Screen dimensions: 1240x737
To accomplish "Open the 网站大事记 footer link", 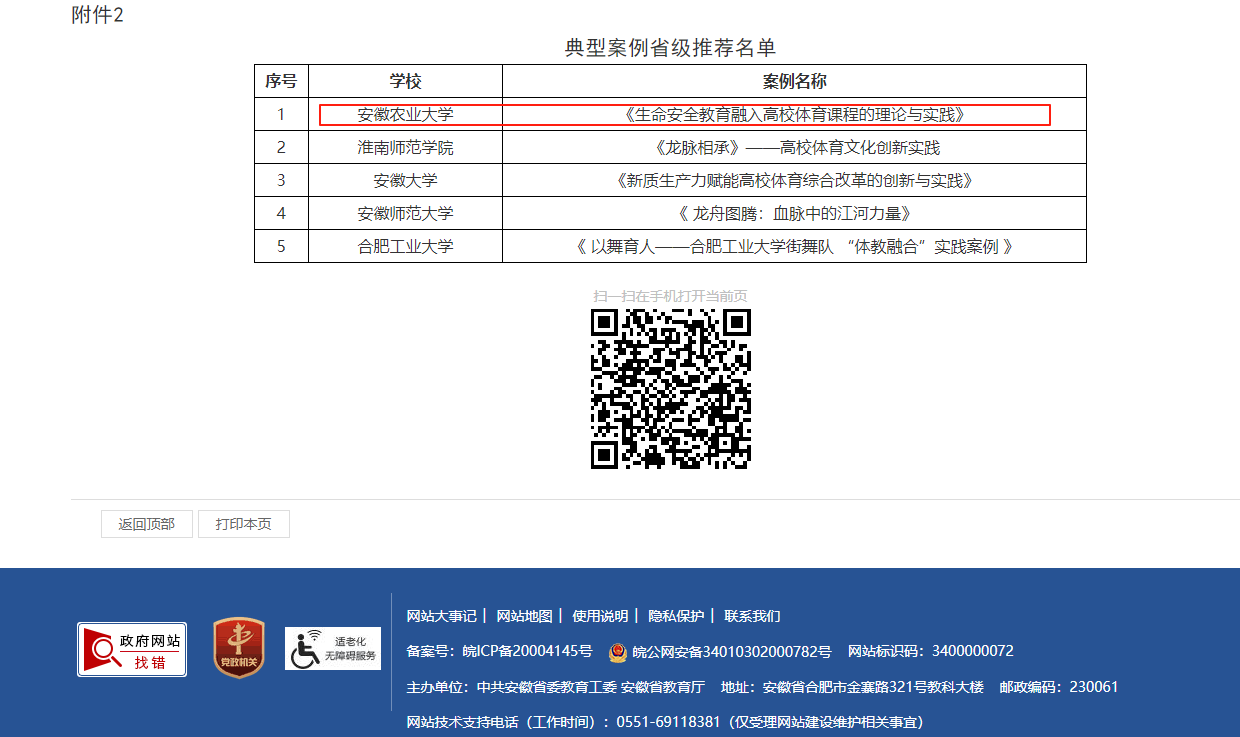I will coord(441,616).
